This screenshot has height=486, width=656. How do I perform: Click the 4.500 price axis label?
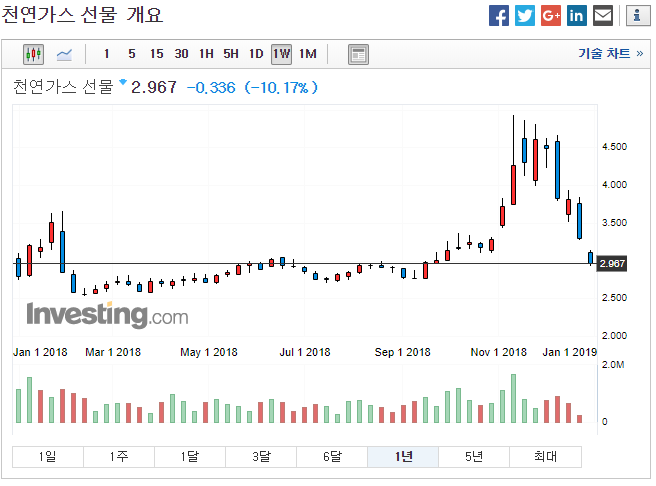(x=614, y=147)
